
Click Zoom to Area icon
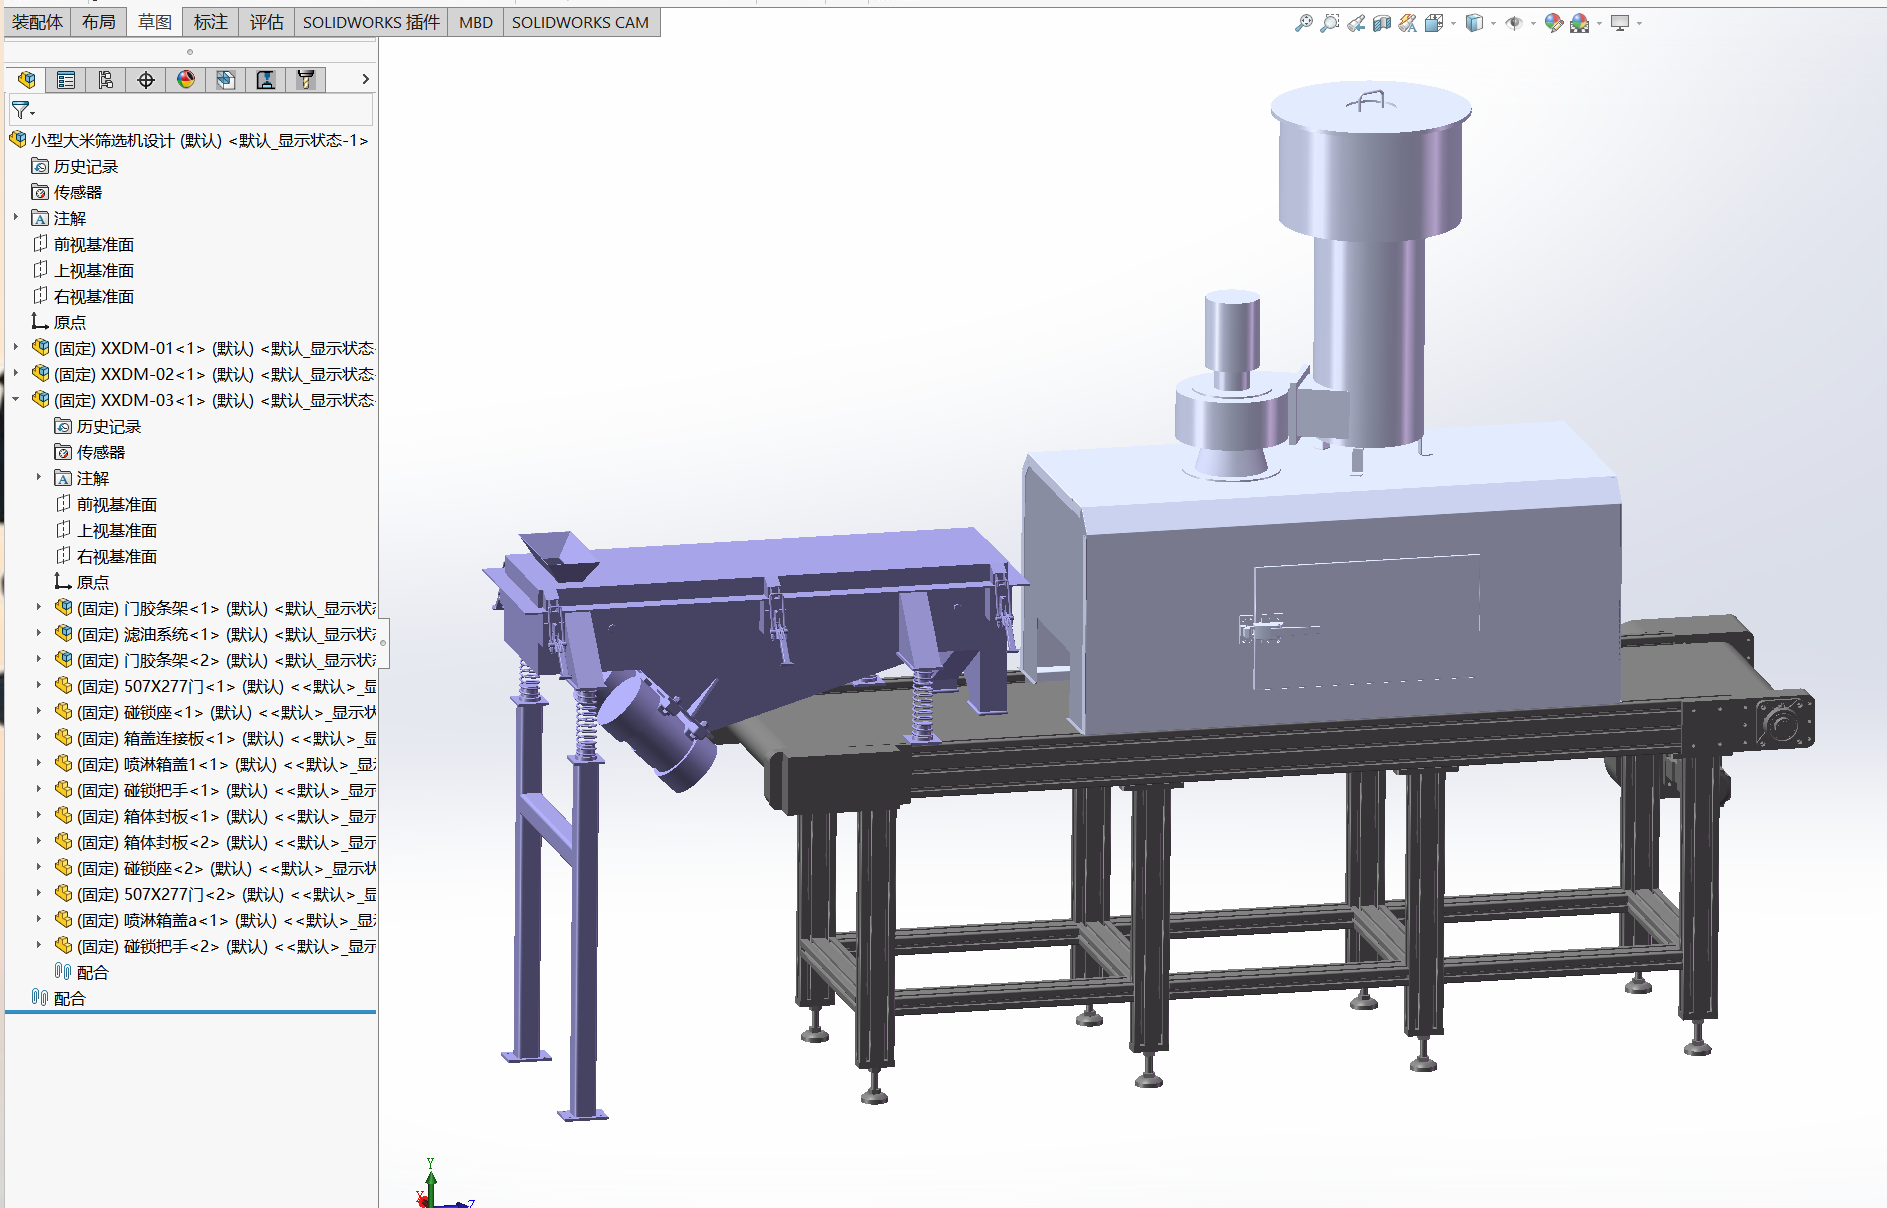(1329, 23)
